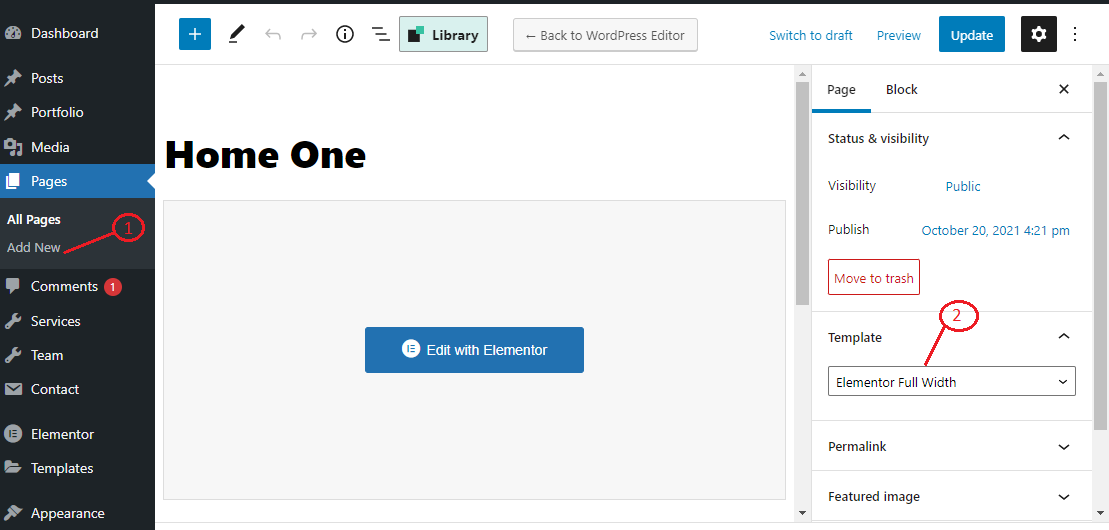Click the Public visibility link
The width and height of the screenshot is (1109, 530).
(x=963, y=186)
